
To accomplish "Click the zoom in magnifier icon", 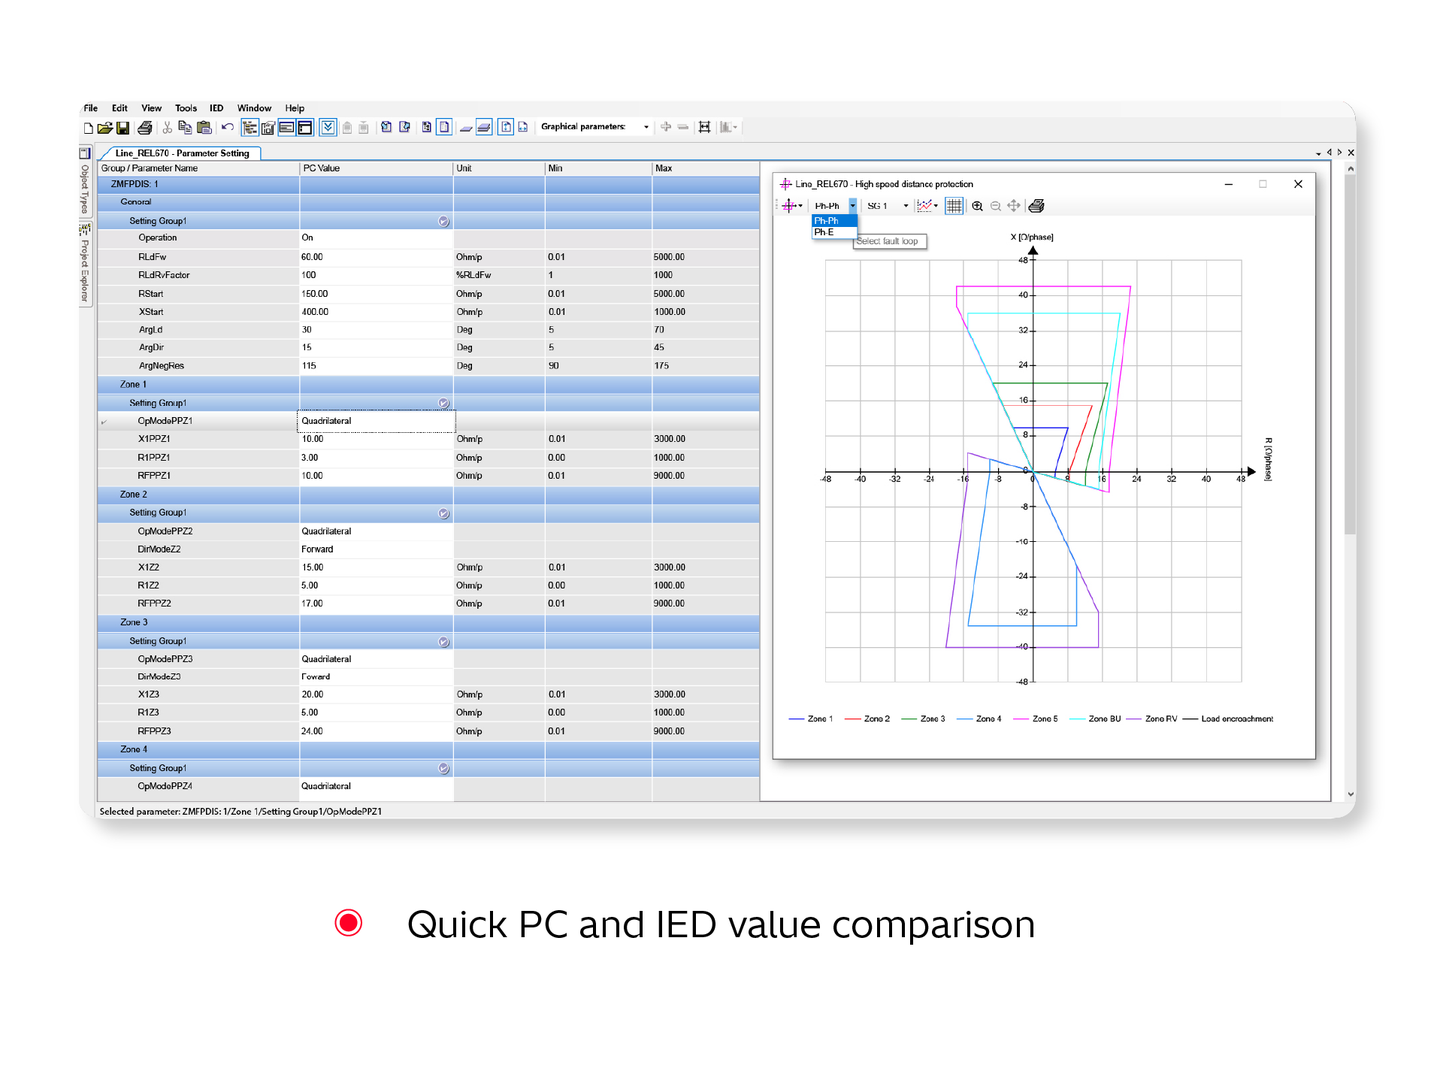I will pos(977,206).
